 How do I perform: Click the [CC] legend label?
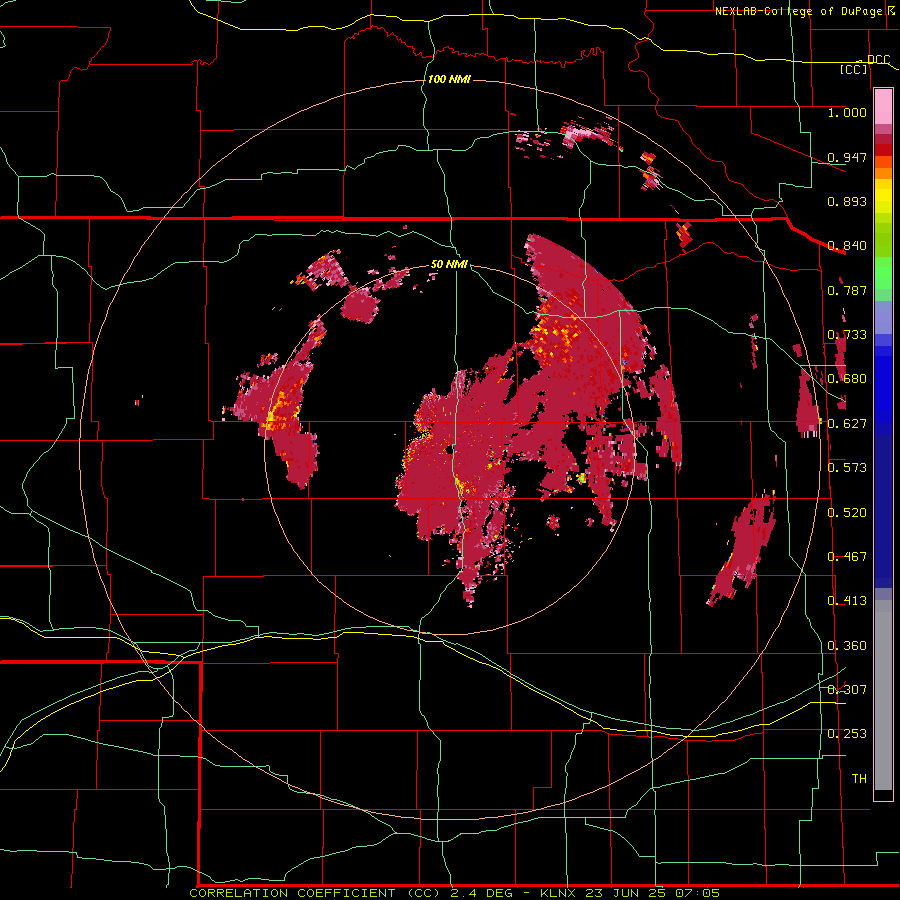pyautogui.click(x=854, y=69)
